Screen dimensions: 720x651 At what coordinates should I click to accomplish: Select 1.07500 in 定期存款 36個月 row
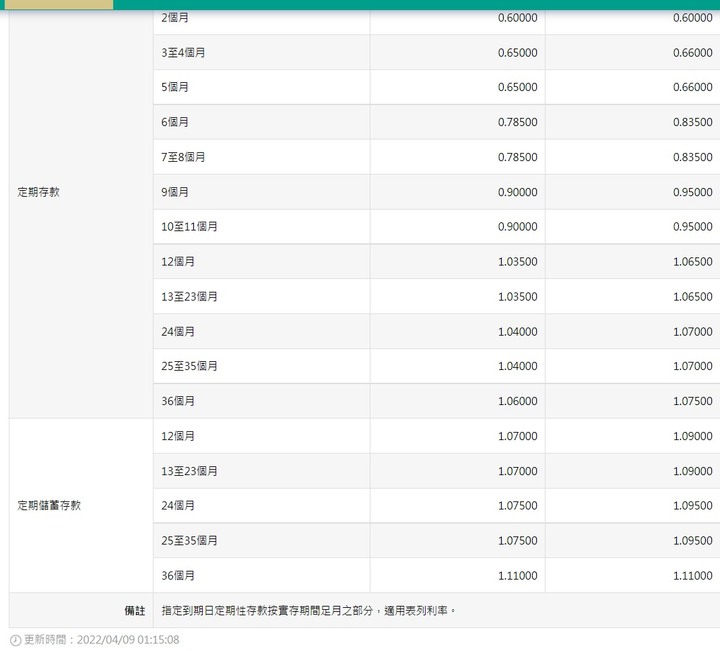coord(692,401)
